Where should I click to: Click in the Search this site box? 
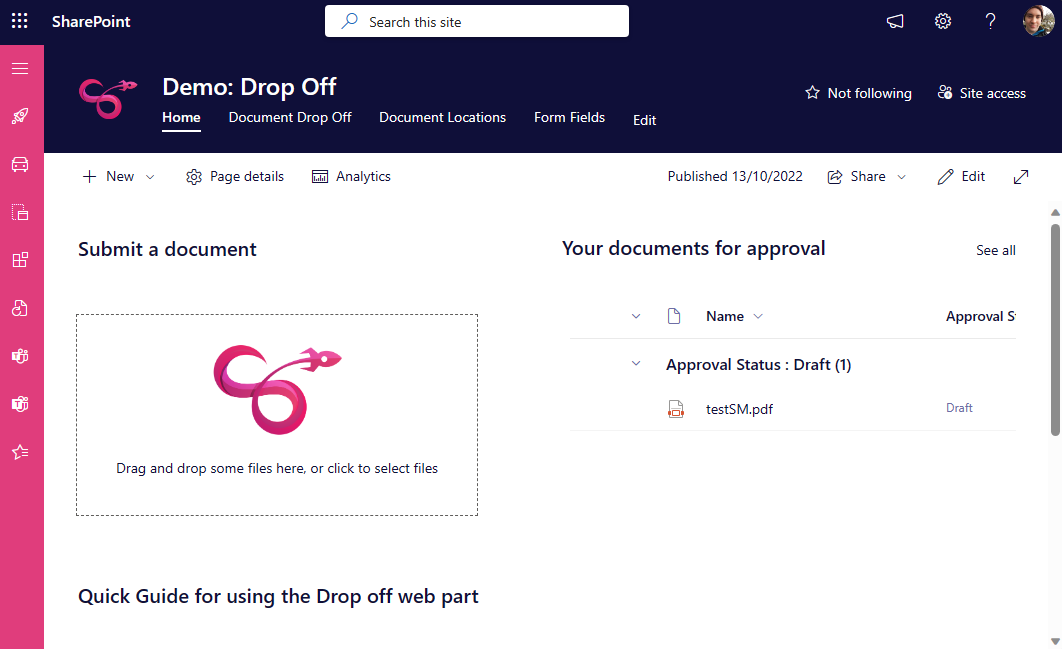point(477,21)
